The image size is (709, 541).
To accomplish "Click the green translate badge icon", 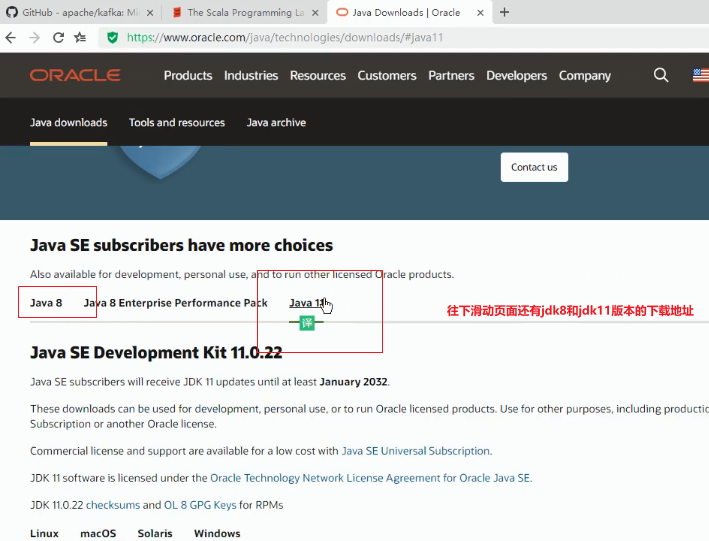I will (x=307, y=323).
